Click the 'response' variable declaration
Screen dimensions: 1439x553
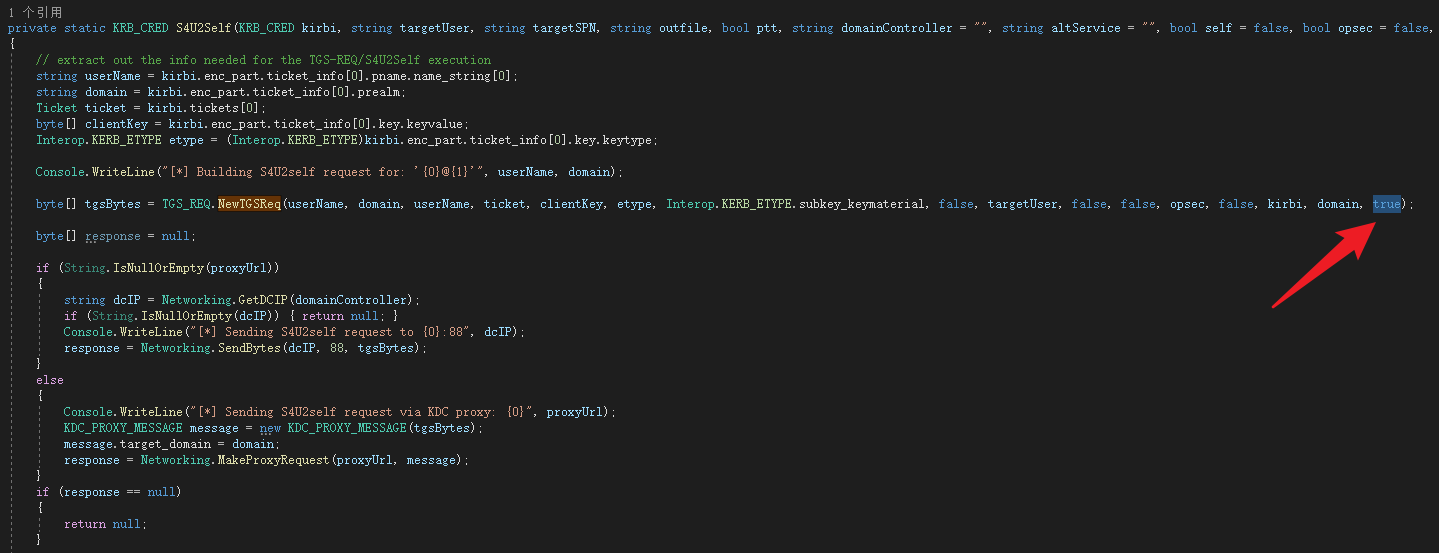112,236
